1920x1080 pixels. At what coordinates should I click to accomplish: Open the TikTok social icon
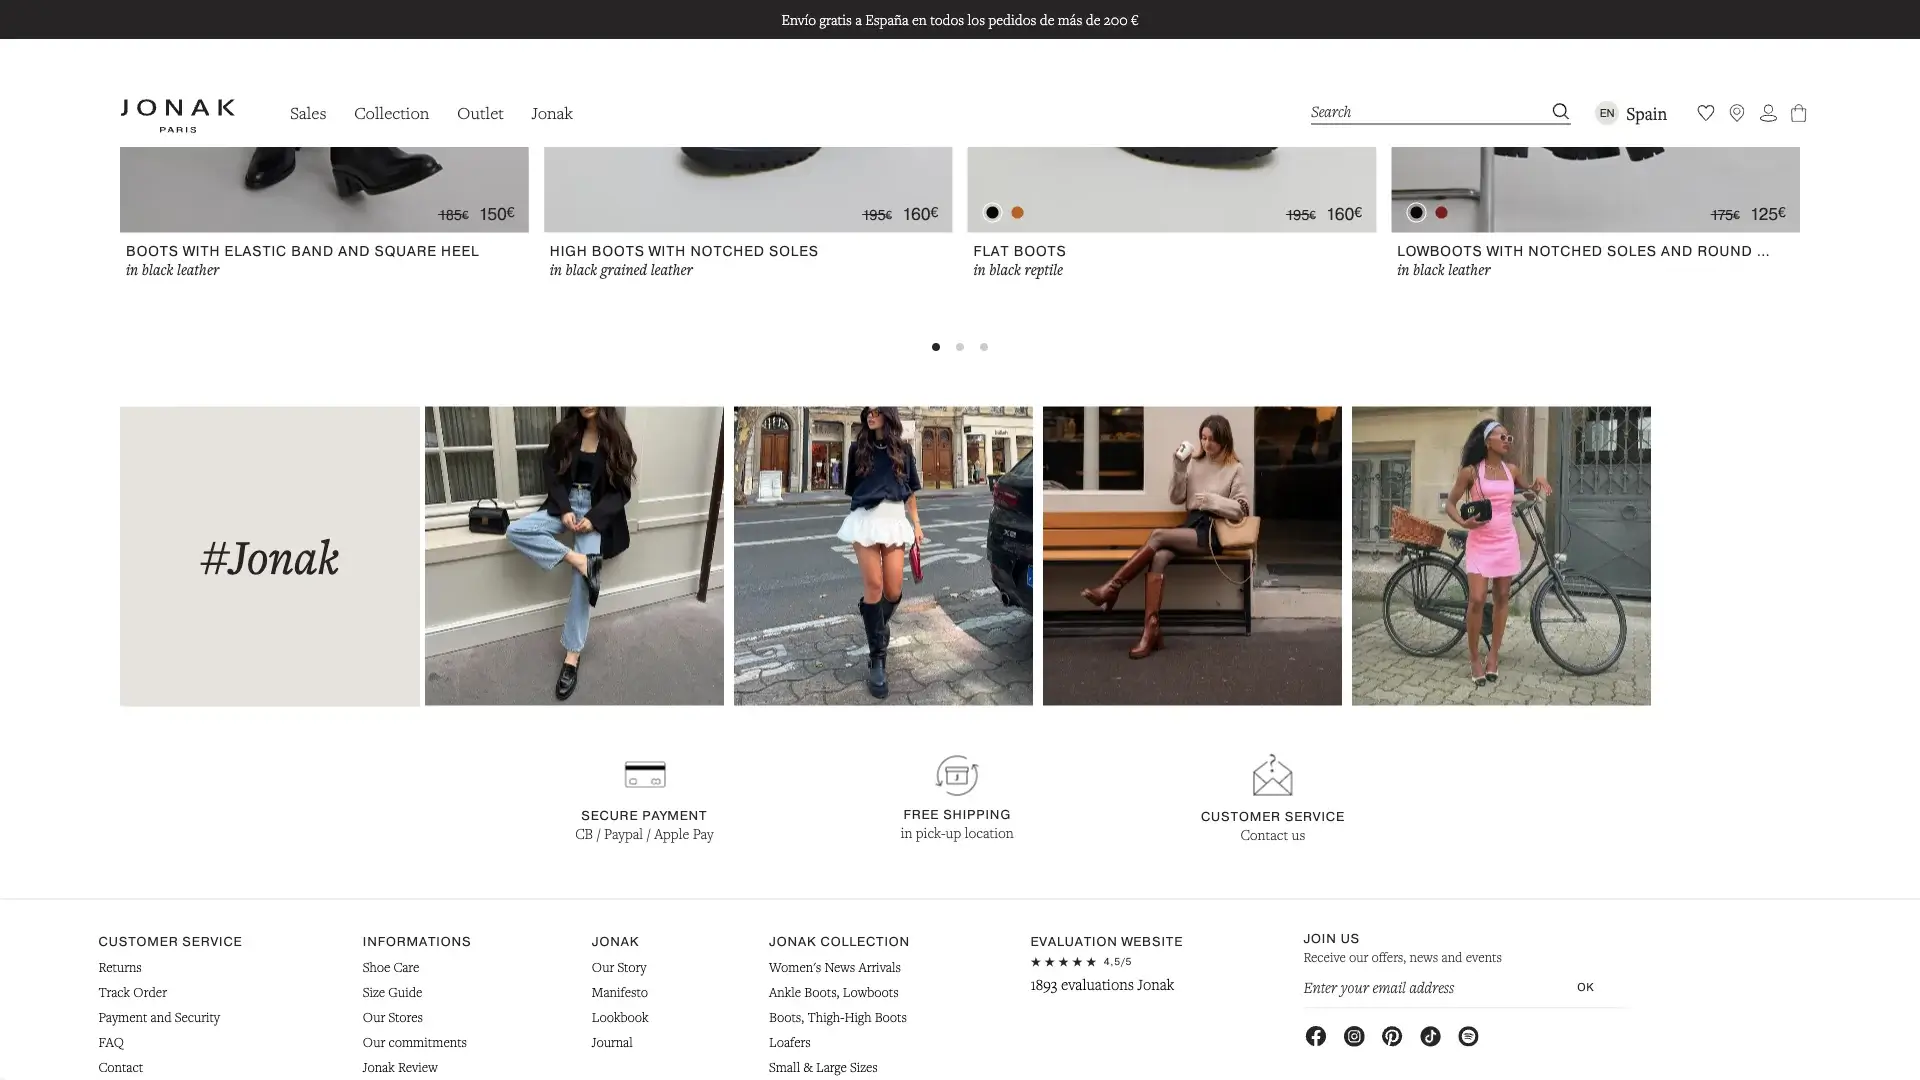click(x=1430, y=1036)
